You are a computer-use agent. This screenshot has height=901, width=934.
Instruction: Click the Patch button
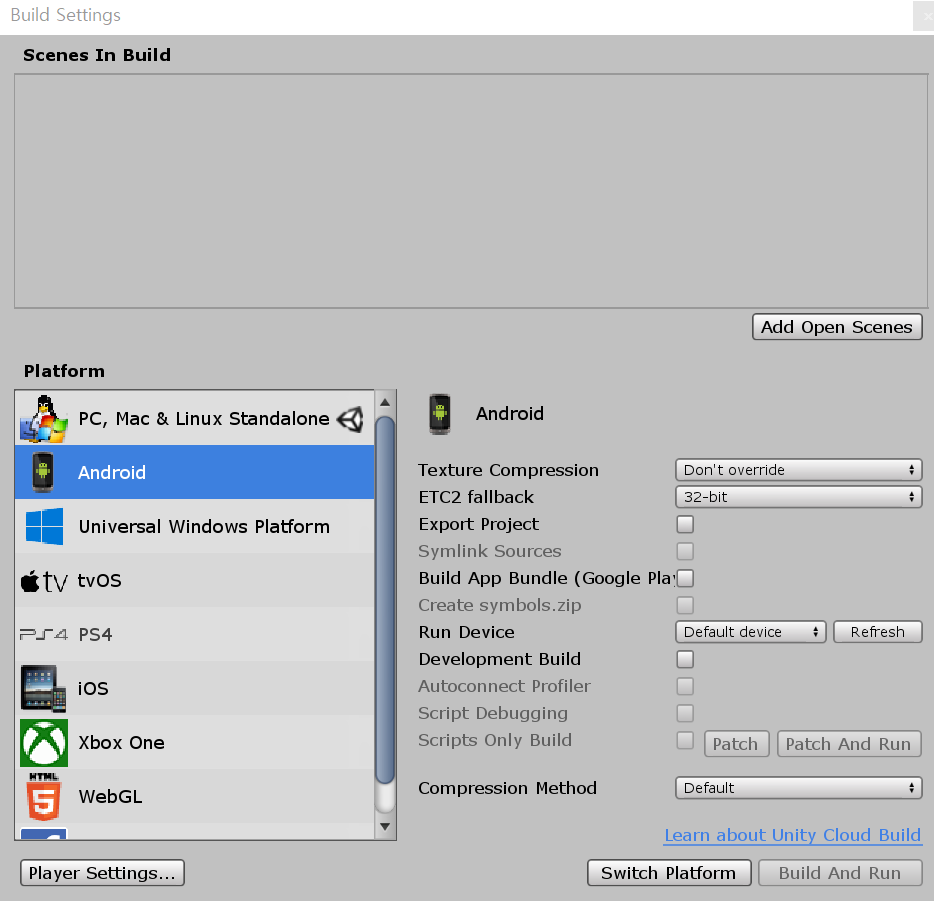[x=736, y=744]
